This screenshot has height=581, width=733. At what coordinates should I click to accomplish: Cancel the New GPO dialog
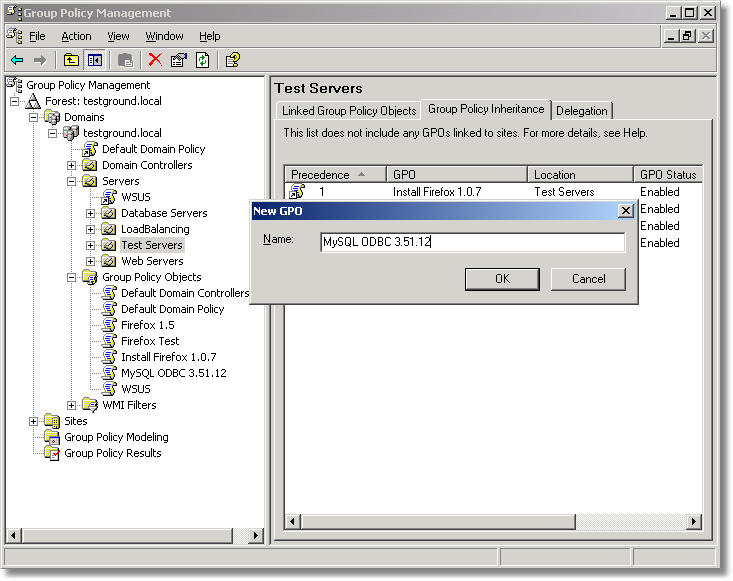588,279
